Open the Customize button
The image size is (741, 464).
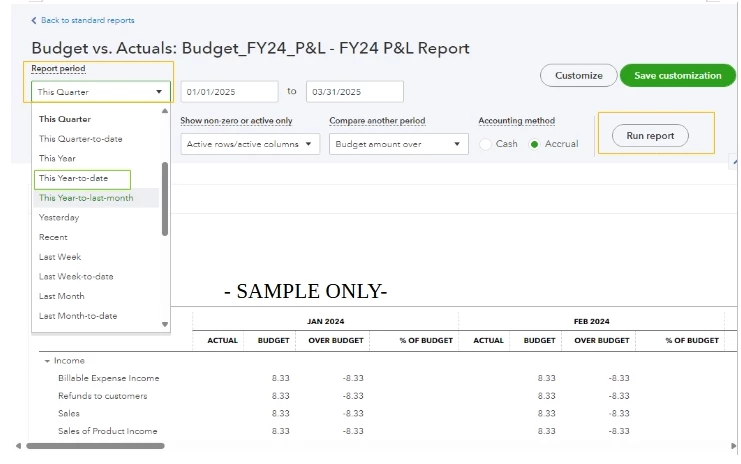(578, 76)
